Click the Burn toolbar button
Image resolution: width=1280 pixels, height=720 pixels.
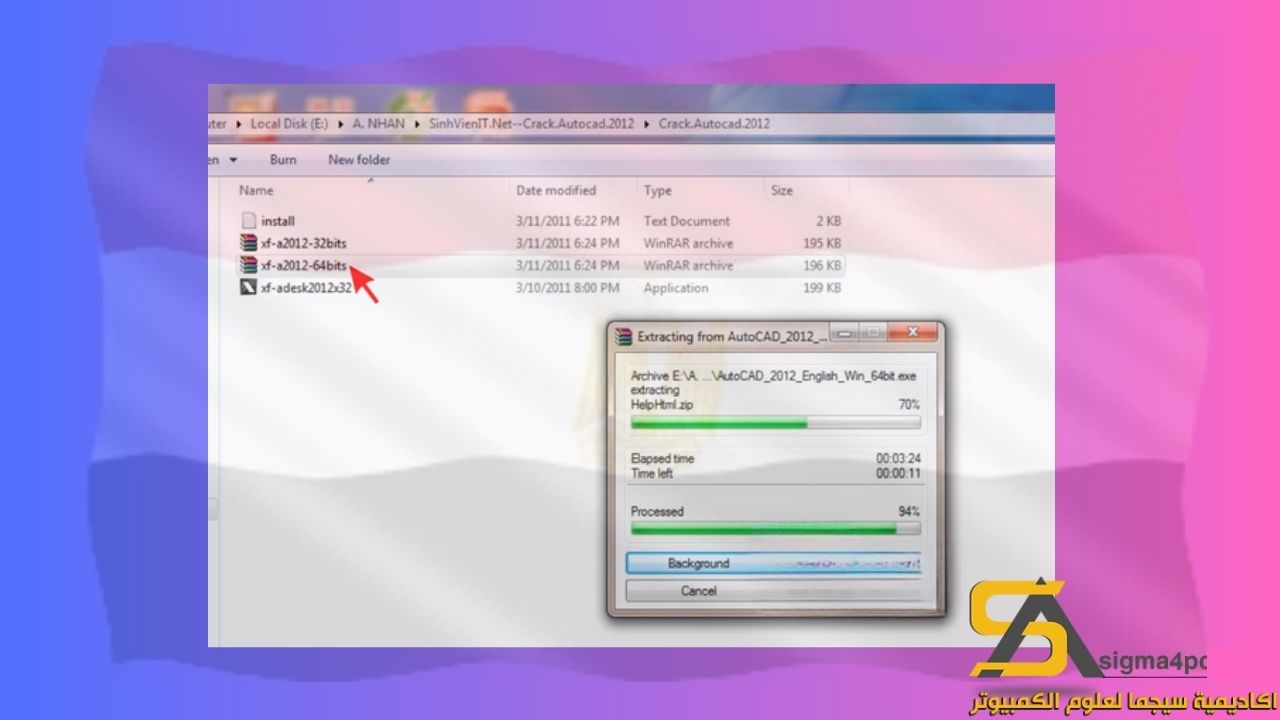[283, 160]
